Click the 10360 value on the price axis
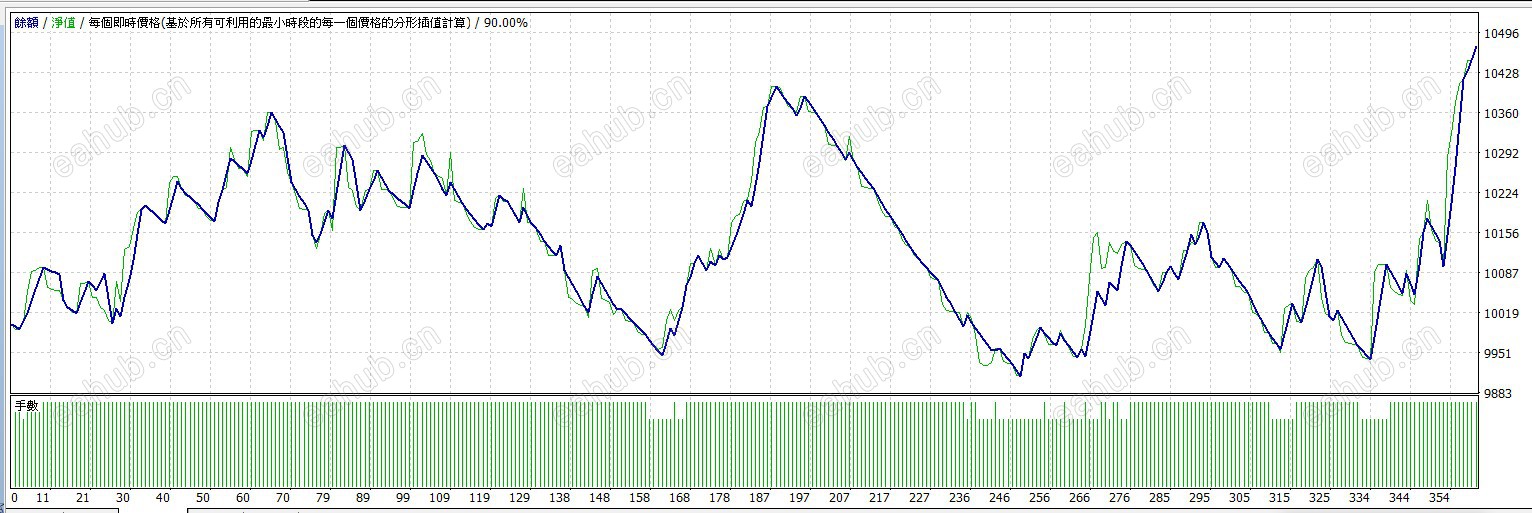The image size is (1532, 513). click(x=1502, y=114)
